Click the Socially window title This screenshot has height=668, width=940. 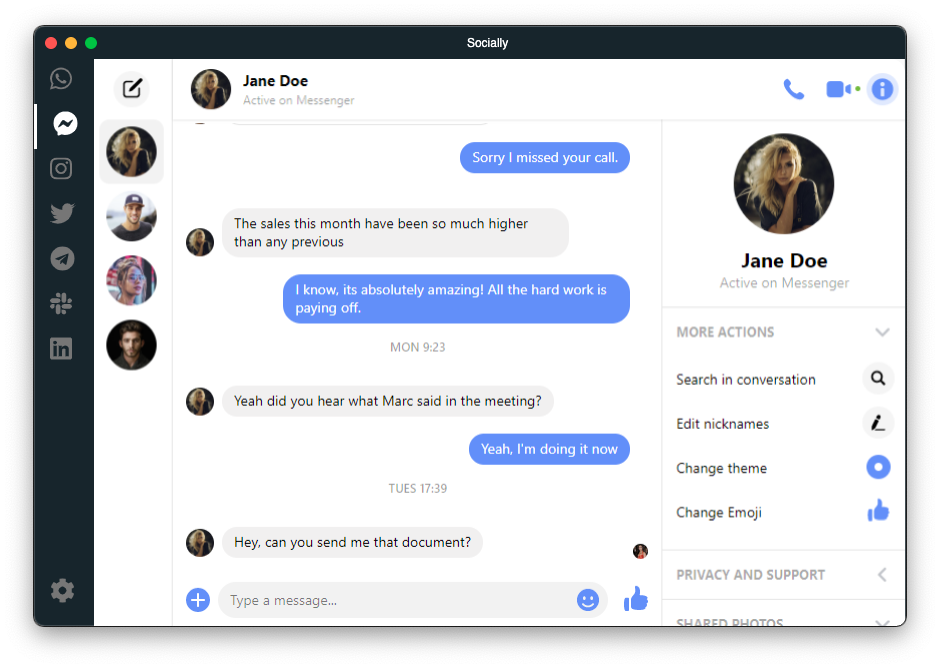tap(487, 43)
